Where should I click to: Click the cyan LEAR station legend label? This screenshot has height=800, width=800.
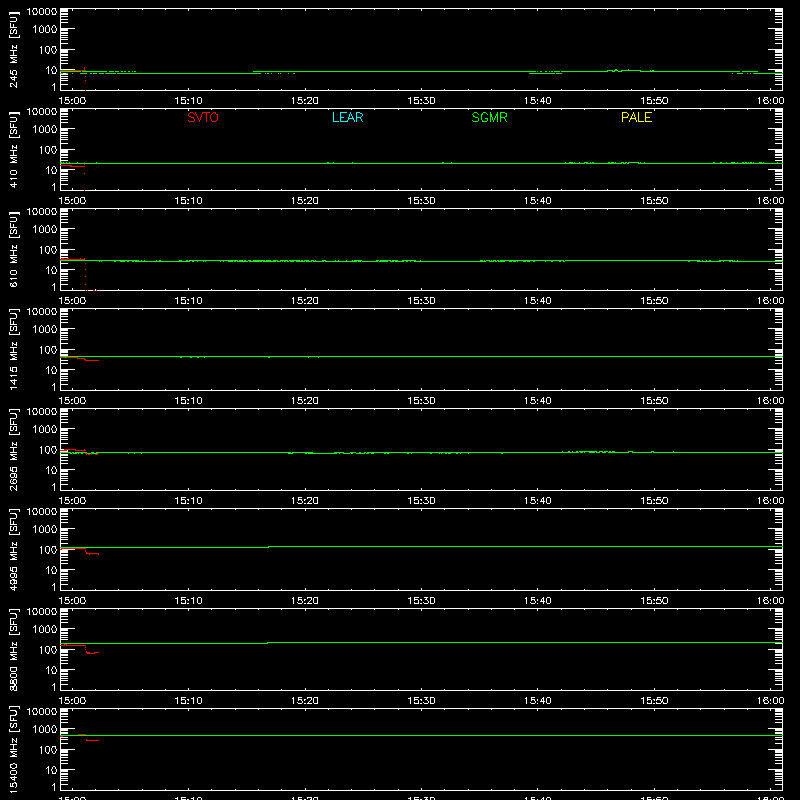pos(347,117)
